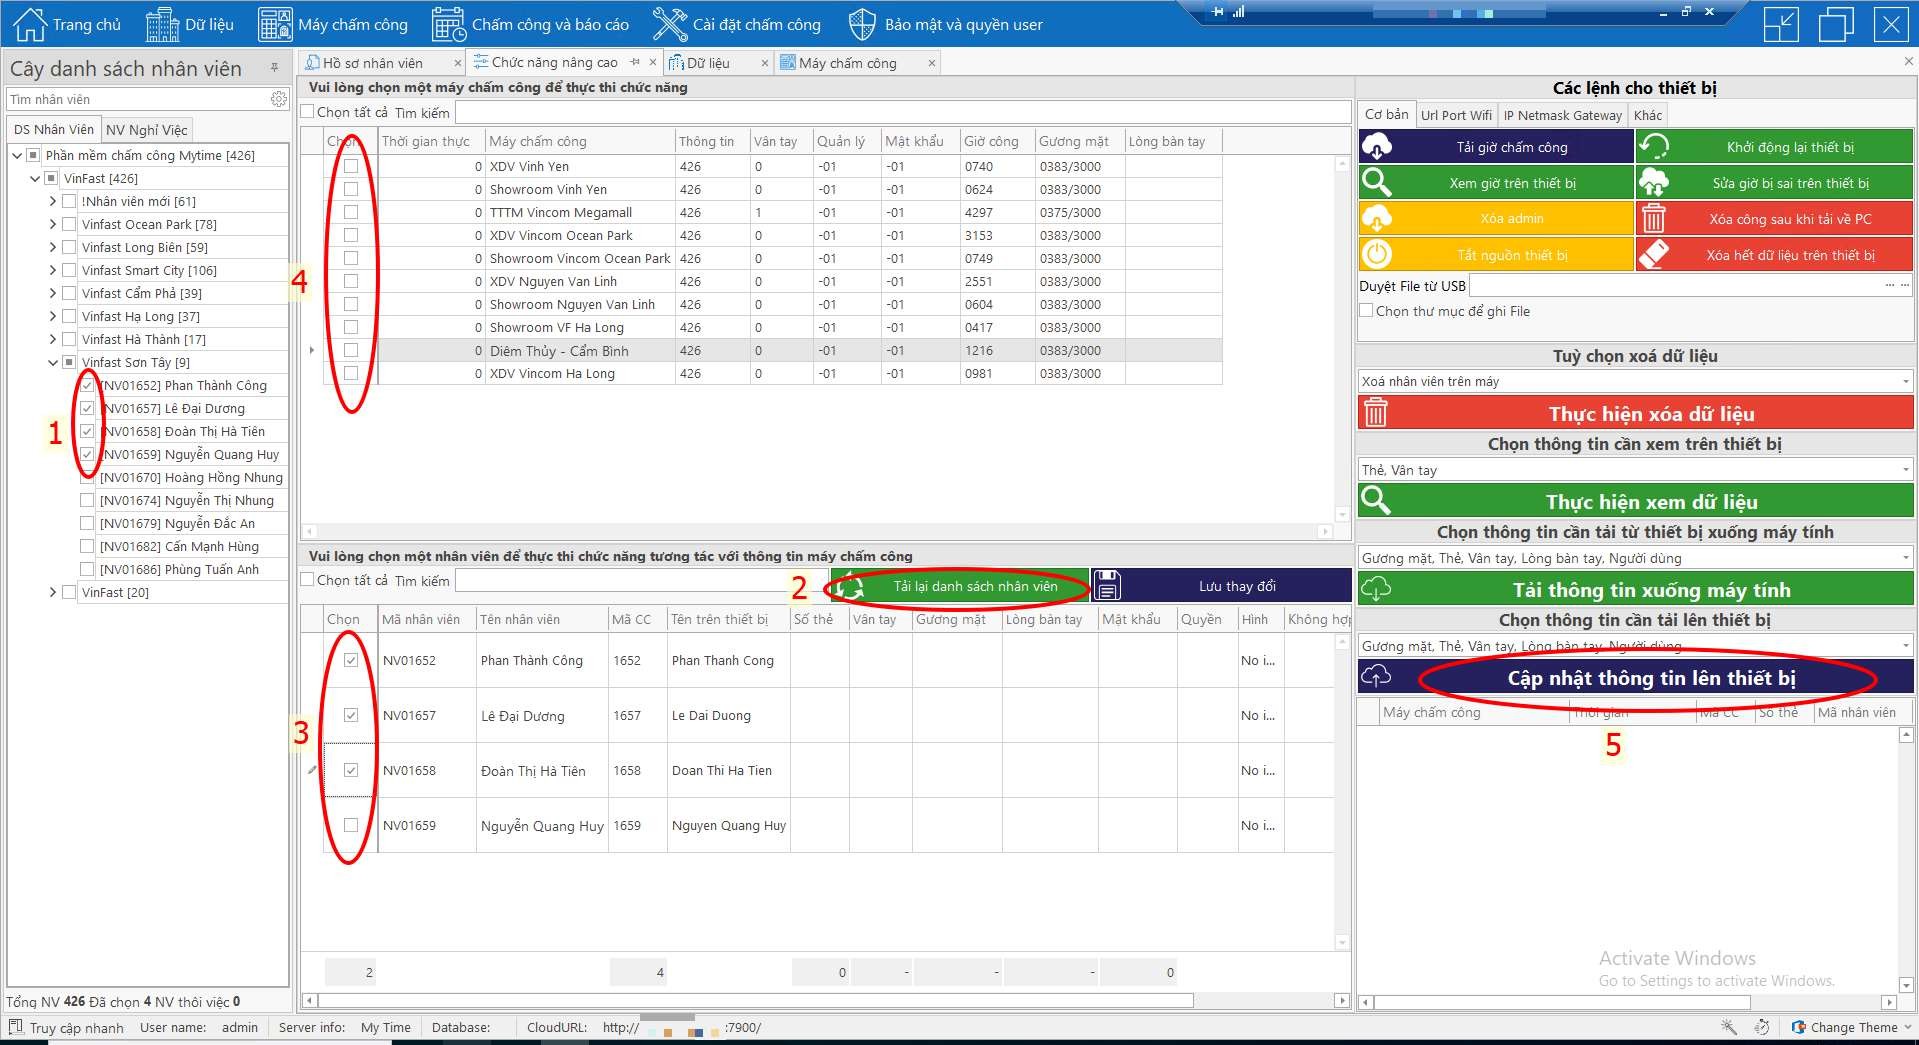Image resolution: width=1919 pixels, height=1045 pixels.
Task: Click Cập nhật thông tin lên thiết bị button
Action: 1650,678
